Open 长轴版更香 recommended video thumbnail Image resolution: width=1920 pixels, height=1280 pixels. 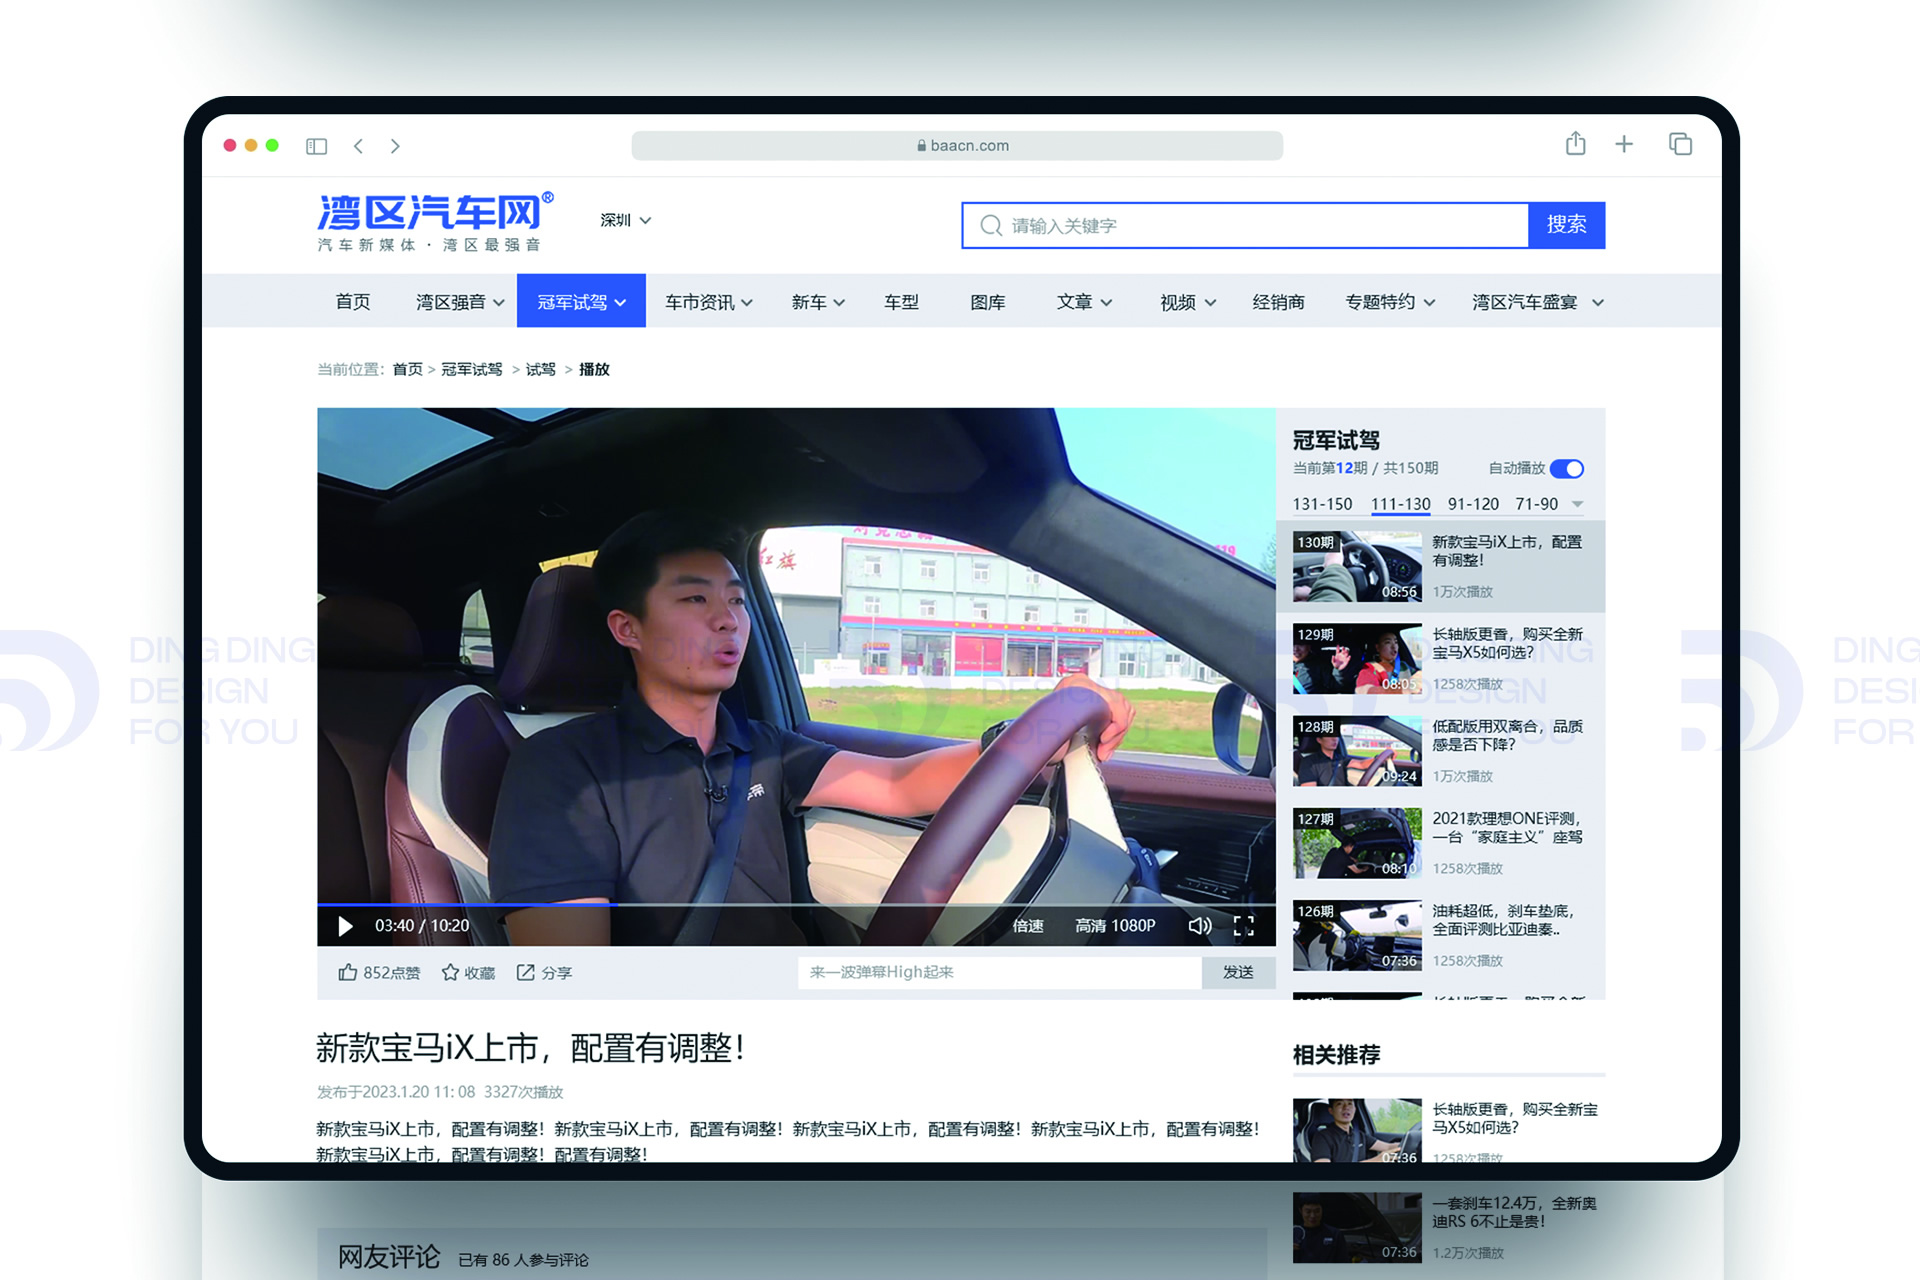(1356, 1130)
